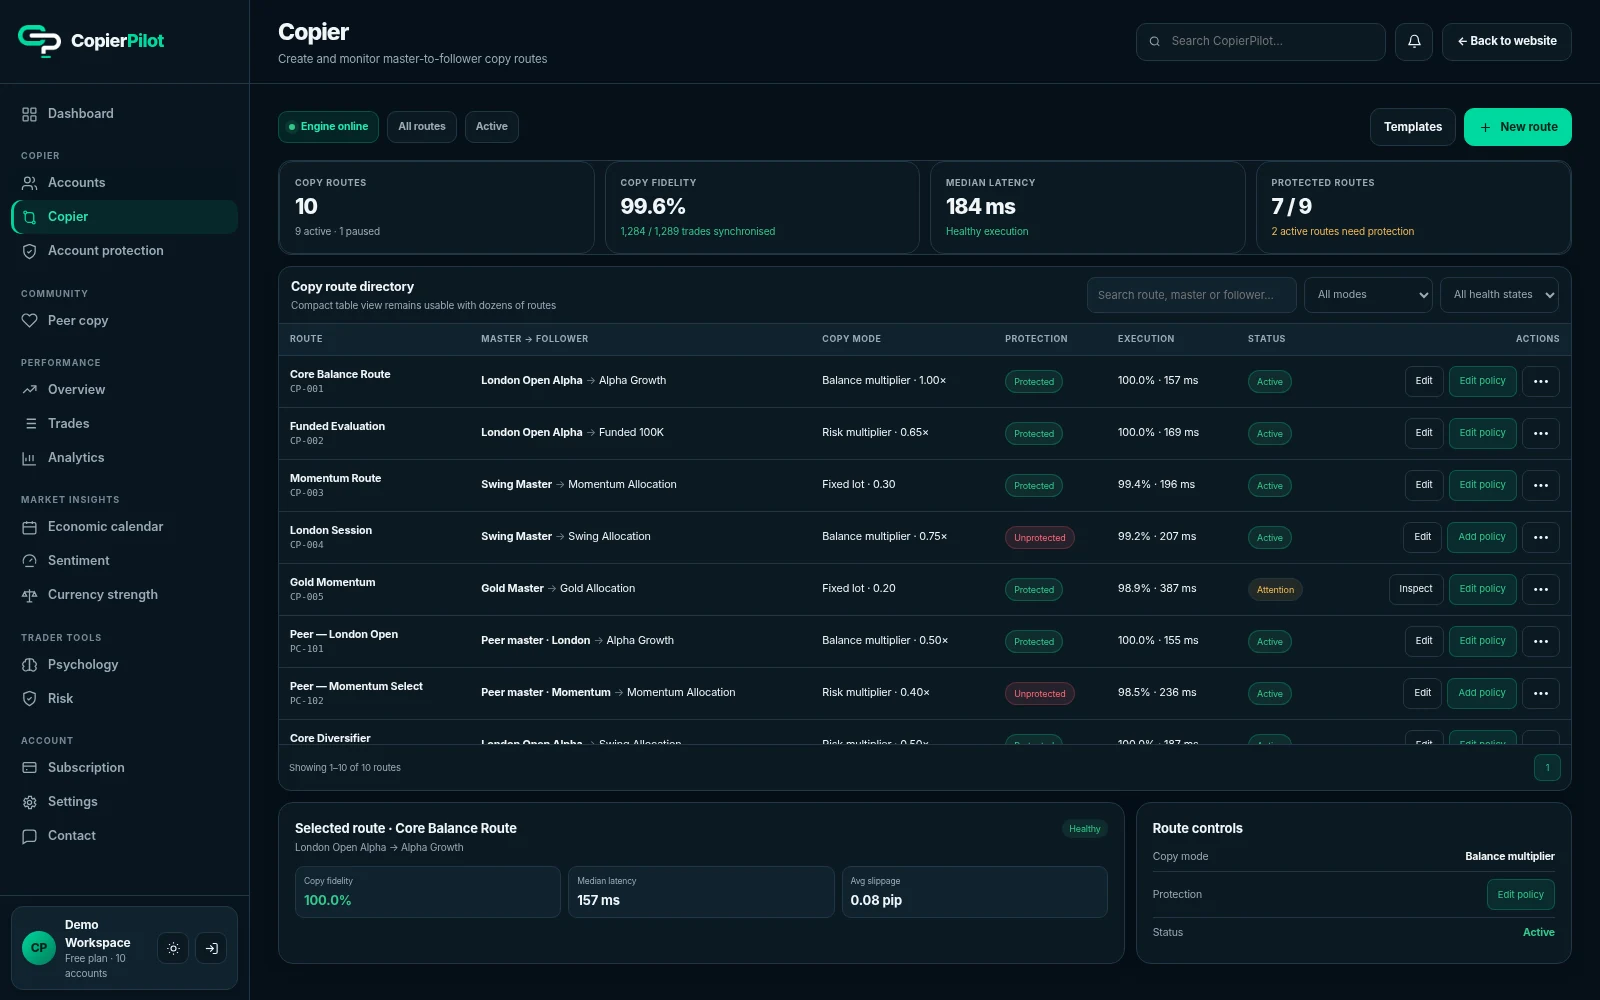Select page 1 in pagination
Viewport: 1600px width, 1000px height.
[1547, 768]
